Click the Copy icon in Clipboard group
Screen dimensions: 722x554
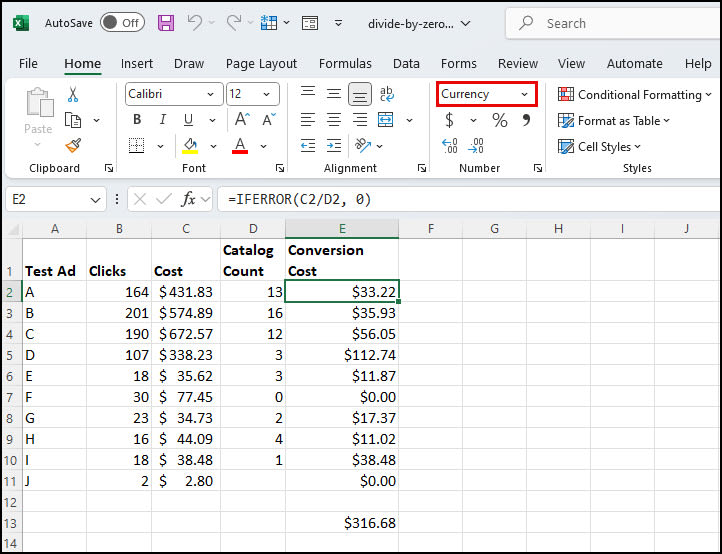pos(73,120)
